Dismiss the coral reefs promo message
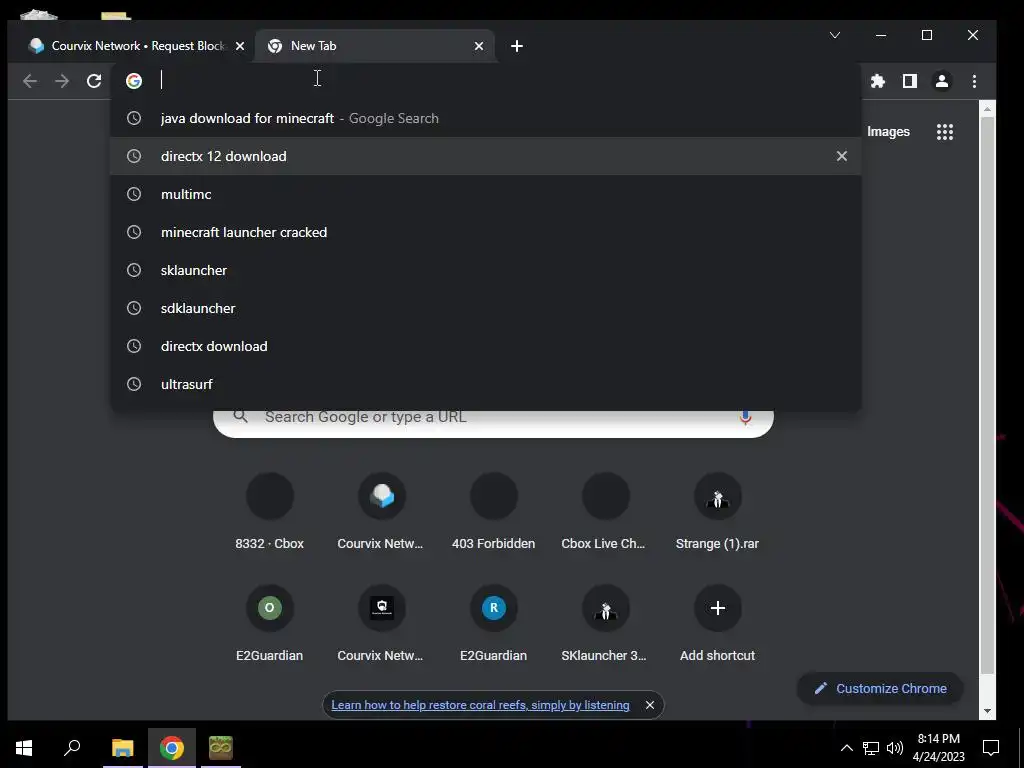Screen dimensions: 1024x768 click(x=650, y=705)
